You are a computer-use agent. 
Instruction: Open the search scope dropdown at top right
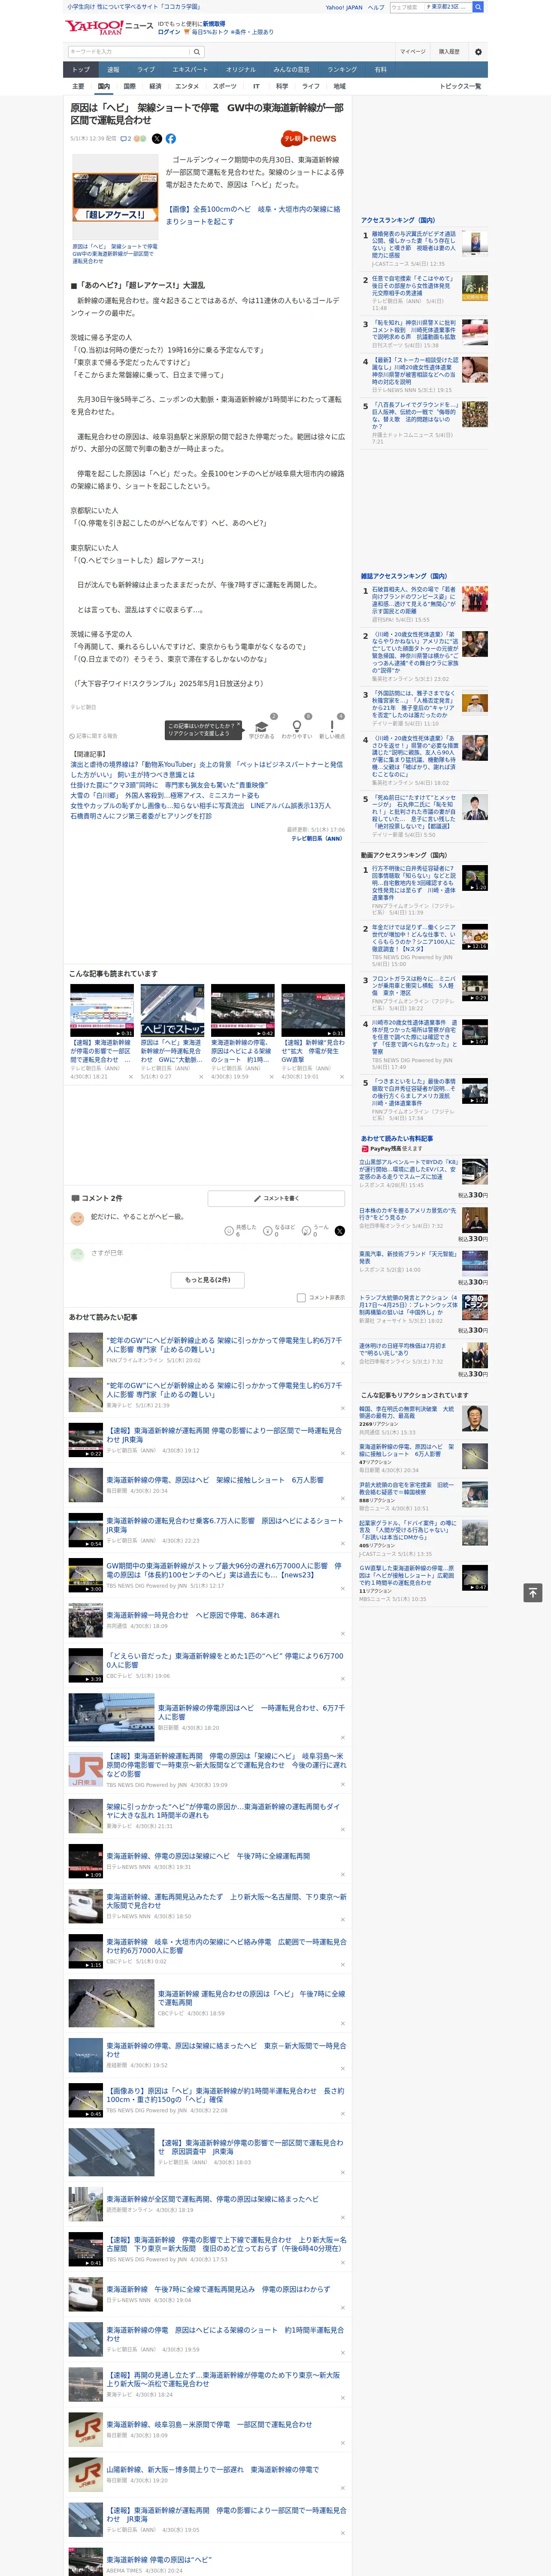[448, 7]
